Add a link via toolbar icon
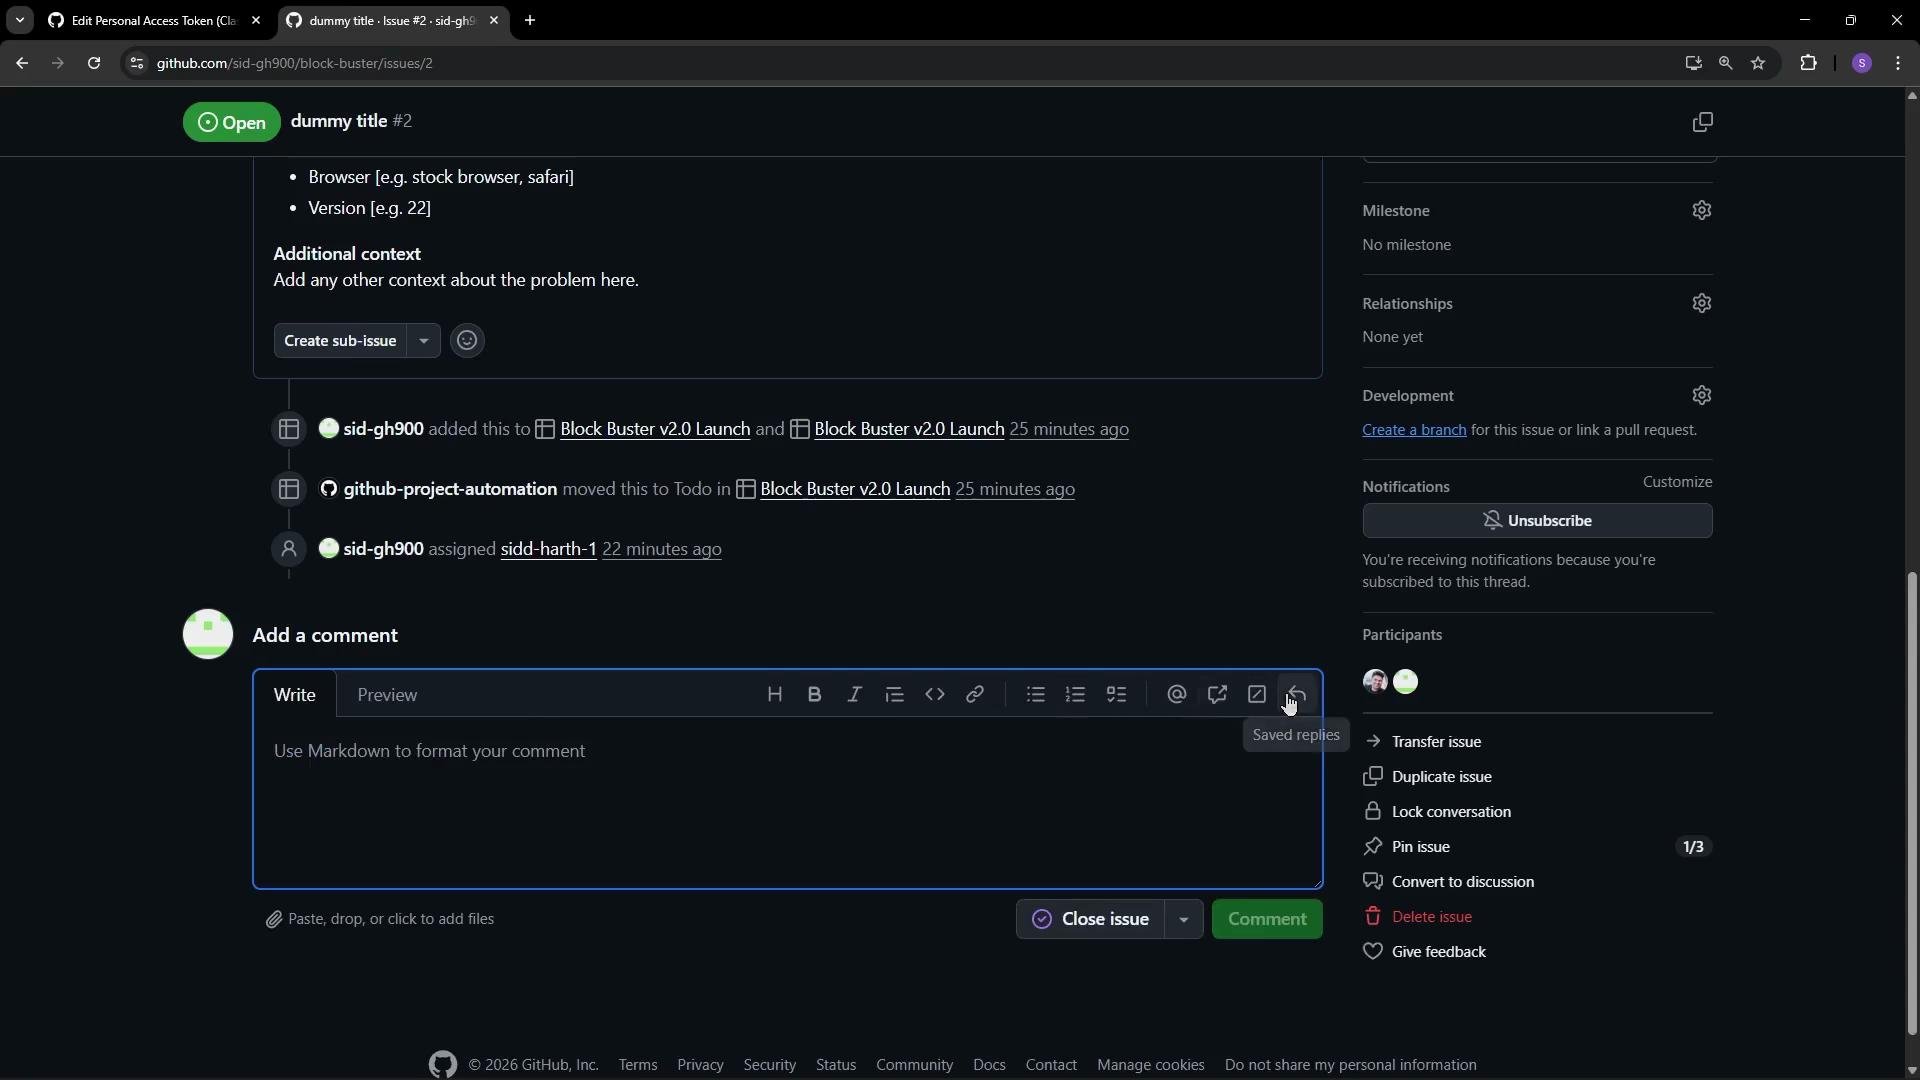 tap(974, 694)
